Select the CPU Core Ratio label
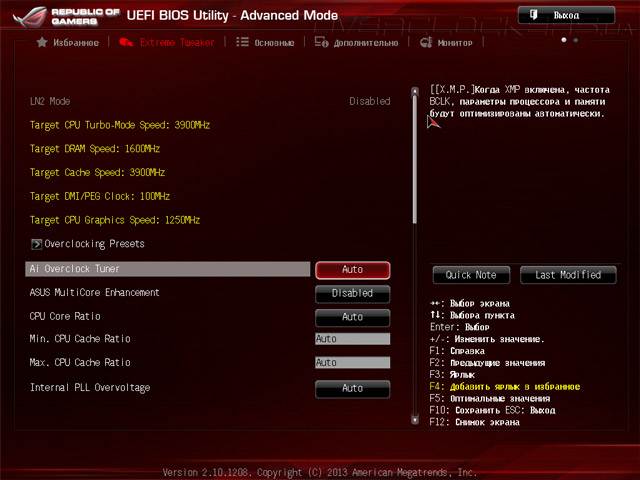This screenshot has height=480, width=640. point(65,316)
